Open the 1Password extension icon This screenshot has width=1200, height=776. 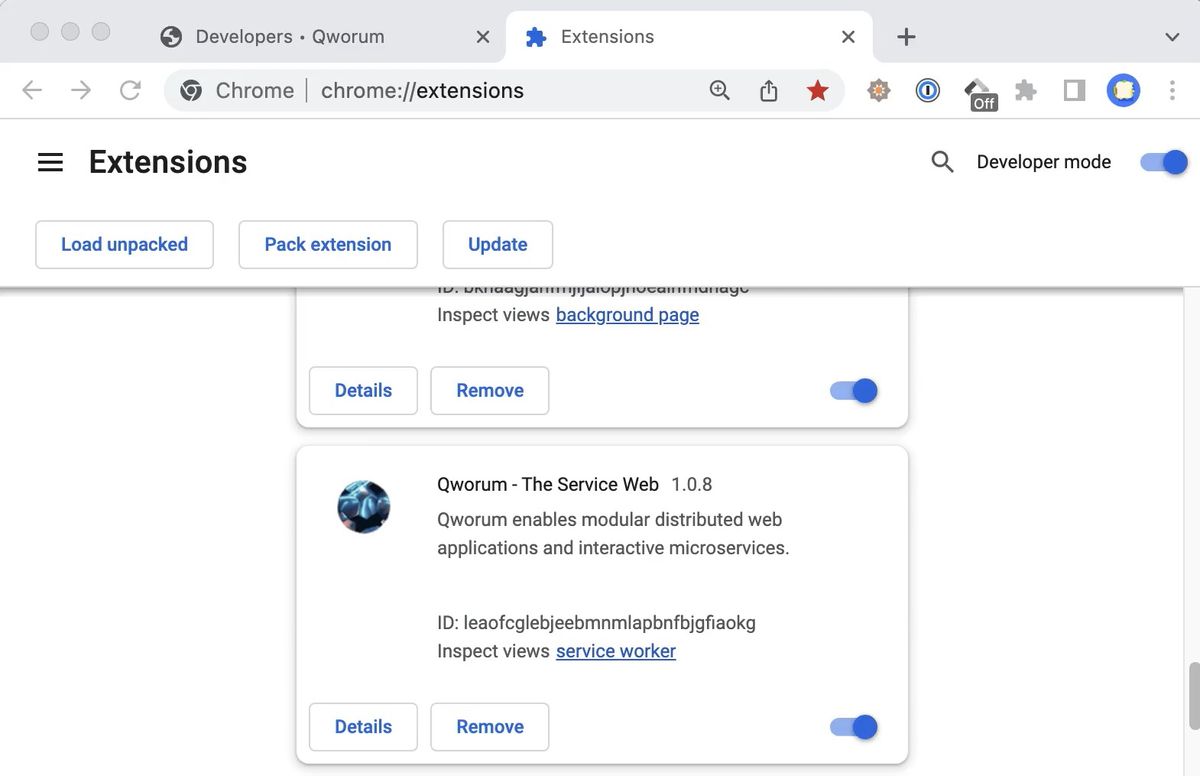pos(928,91)
